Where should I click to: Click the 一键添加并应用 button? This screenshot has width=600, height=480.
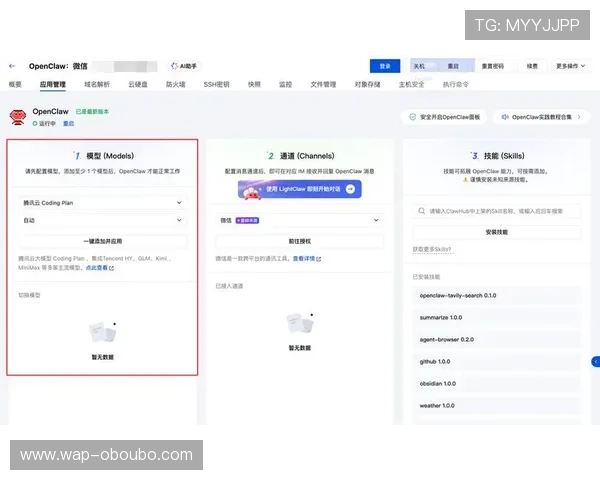point(103,241)
